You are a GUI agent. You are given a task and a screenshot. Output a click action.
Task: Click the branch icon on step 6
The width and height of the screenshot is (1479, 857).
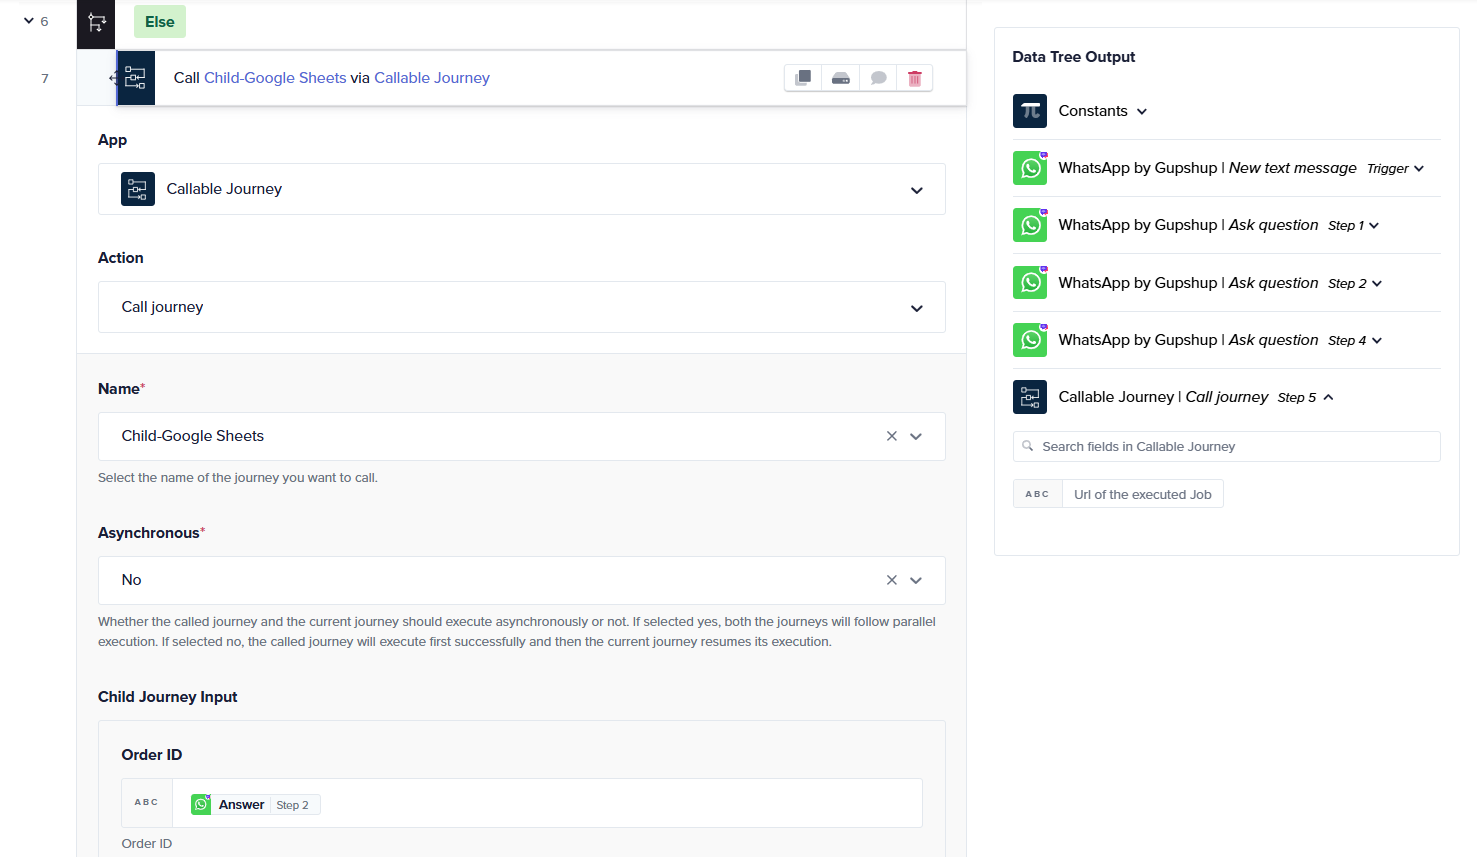coord(97,22)
